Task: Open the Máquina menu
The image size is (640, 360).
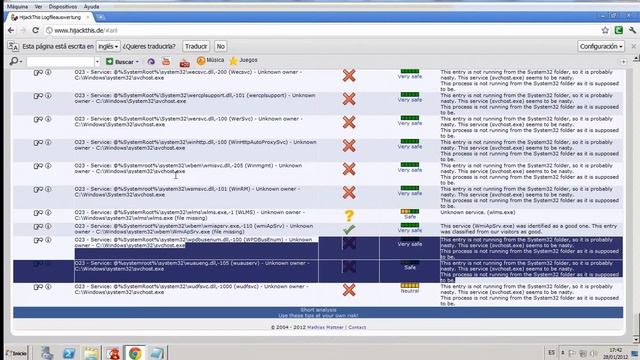Action: pyautogui.click(x=17, y=7)
